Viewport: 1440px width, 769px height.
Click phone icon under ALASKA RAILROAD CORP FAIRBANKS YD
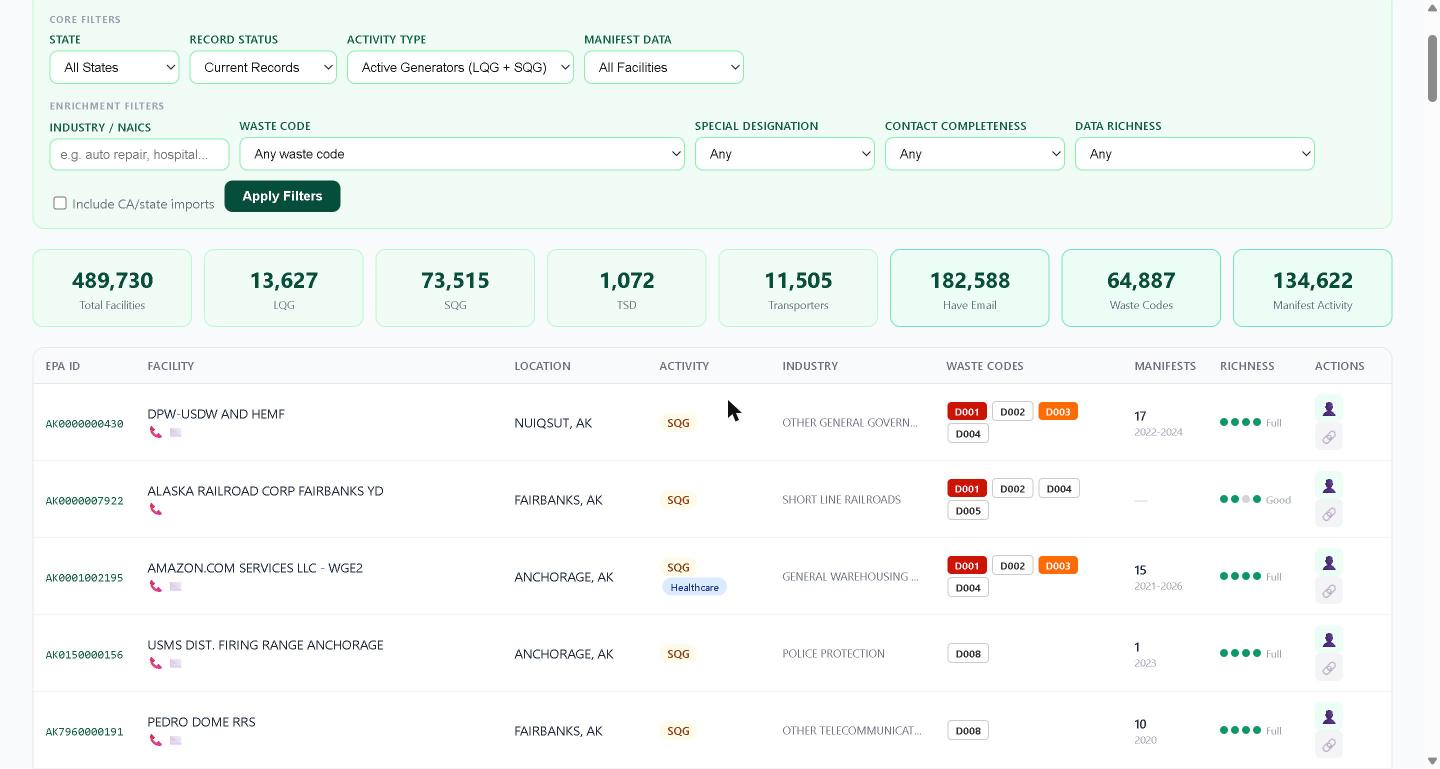[x=155, y=509]
